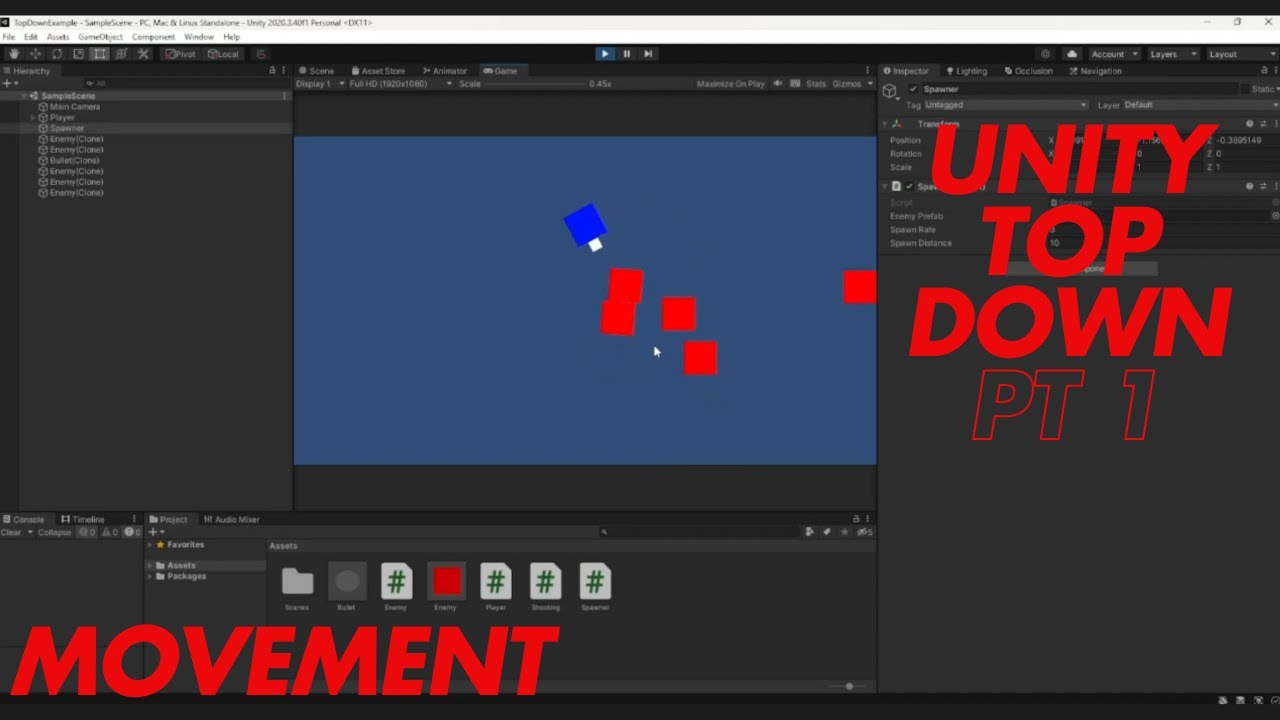Select the red Enemy prefab asset
Viewport: 1280px width, 720px height.
(446, 582)
